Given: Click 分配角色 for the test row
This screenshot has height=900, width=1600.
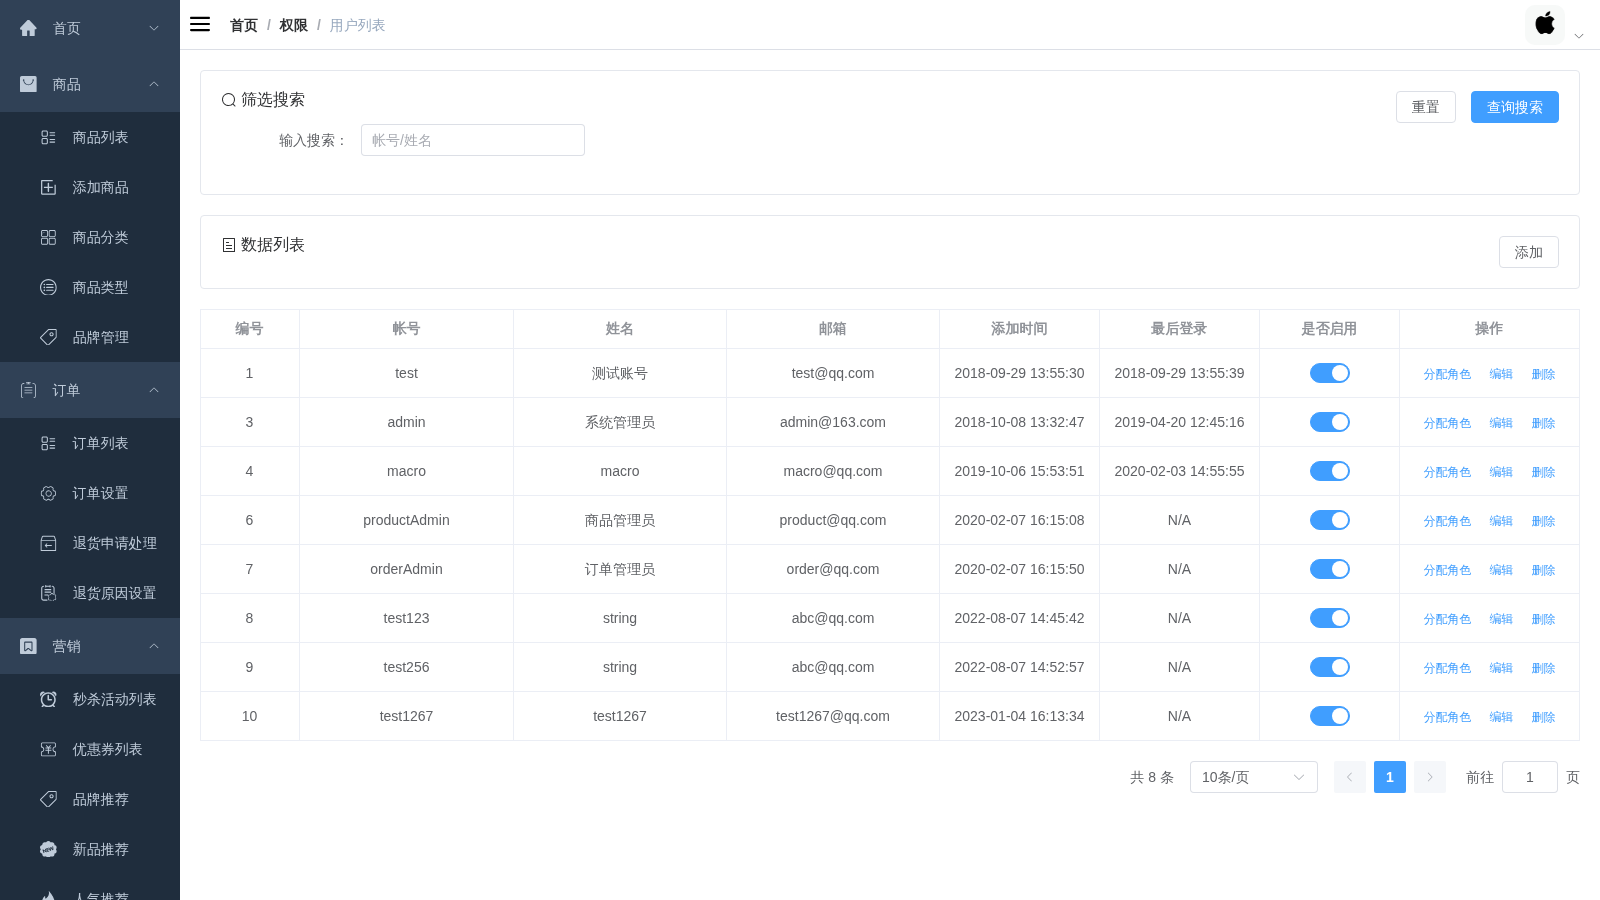Looking at the screenshot, I should 1447,374.
